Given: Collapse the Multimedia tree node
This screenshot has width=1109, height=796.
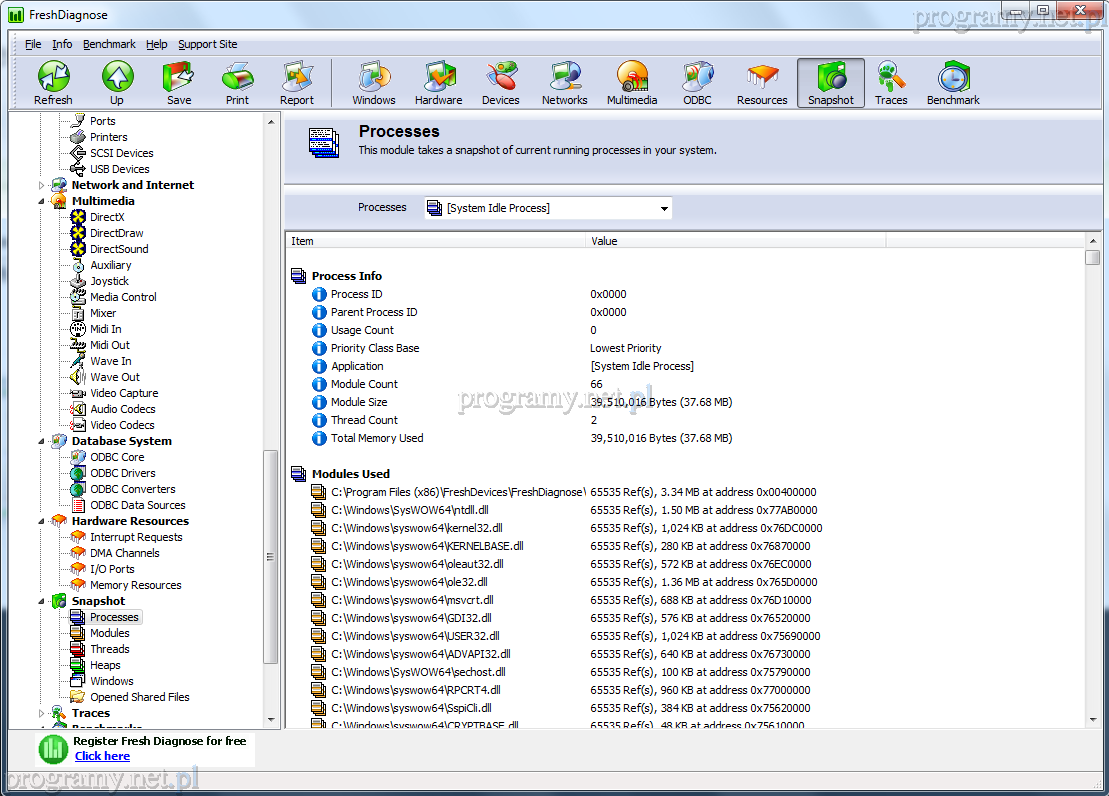Looking at the screenshot, I should (x=42, y=201).
